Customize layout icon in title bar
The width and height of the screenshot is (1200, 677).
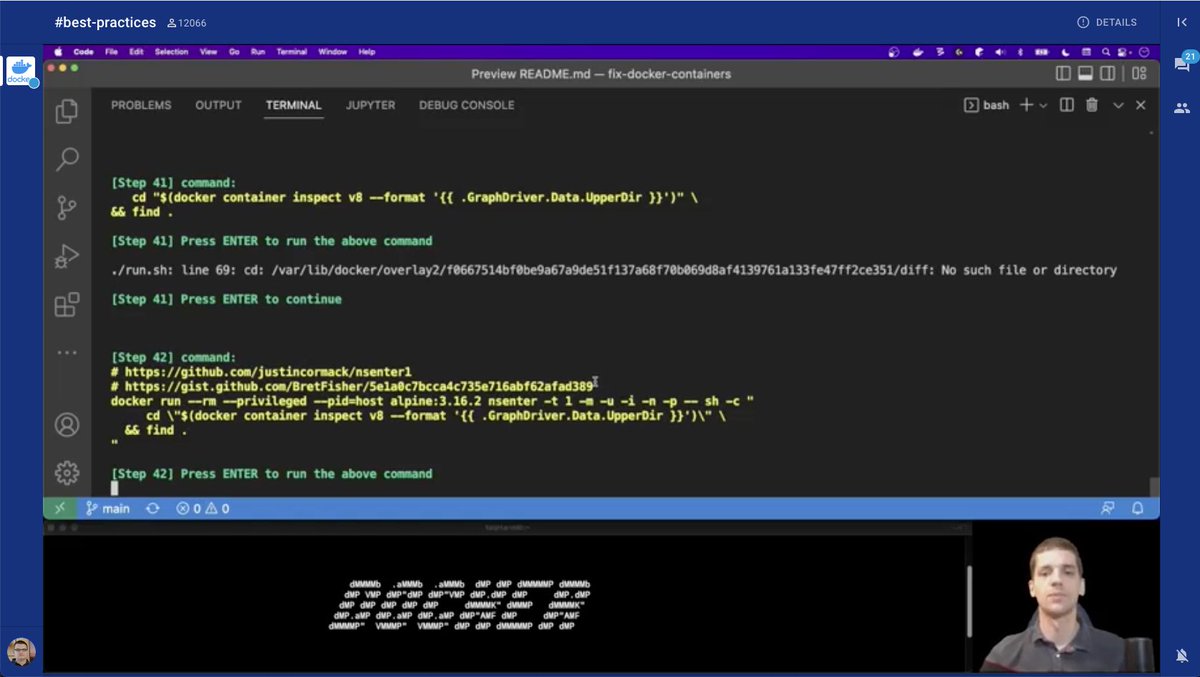[x=1139, y=74]
